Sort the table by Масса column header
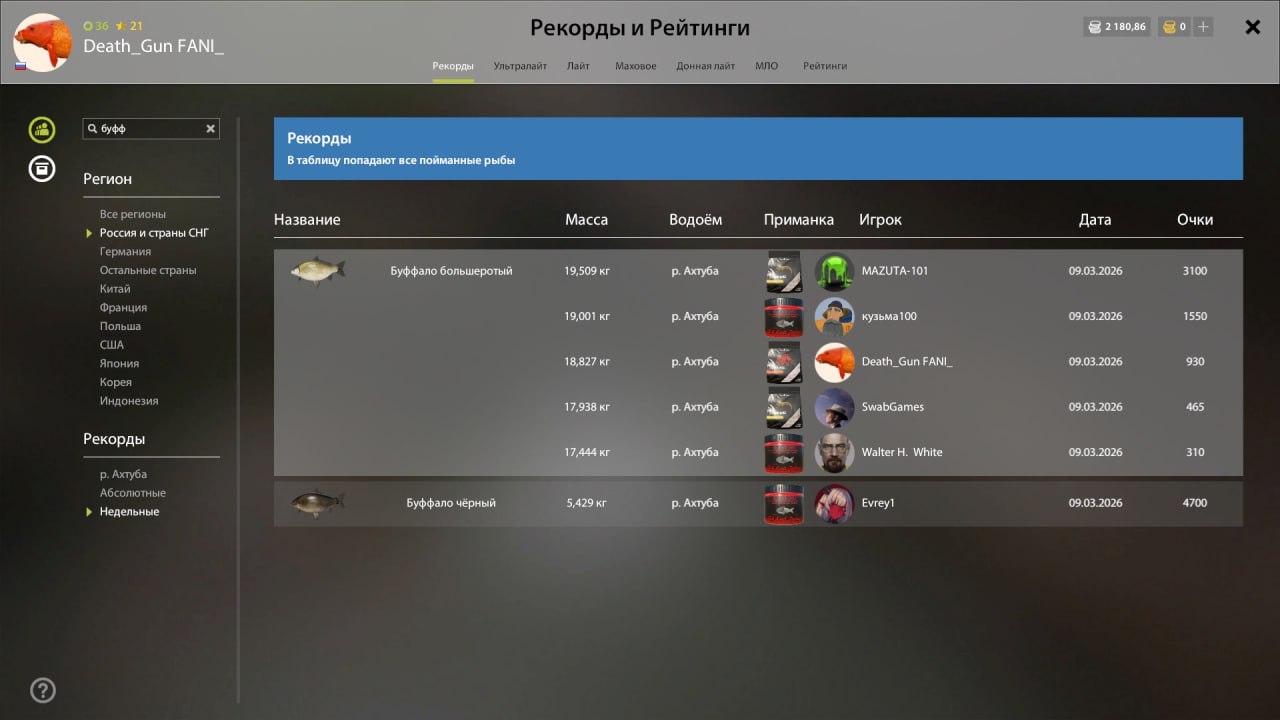 point(586,220)
